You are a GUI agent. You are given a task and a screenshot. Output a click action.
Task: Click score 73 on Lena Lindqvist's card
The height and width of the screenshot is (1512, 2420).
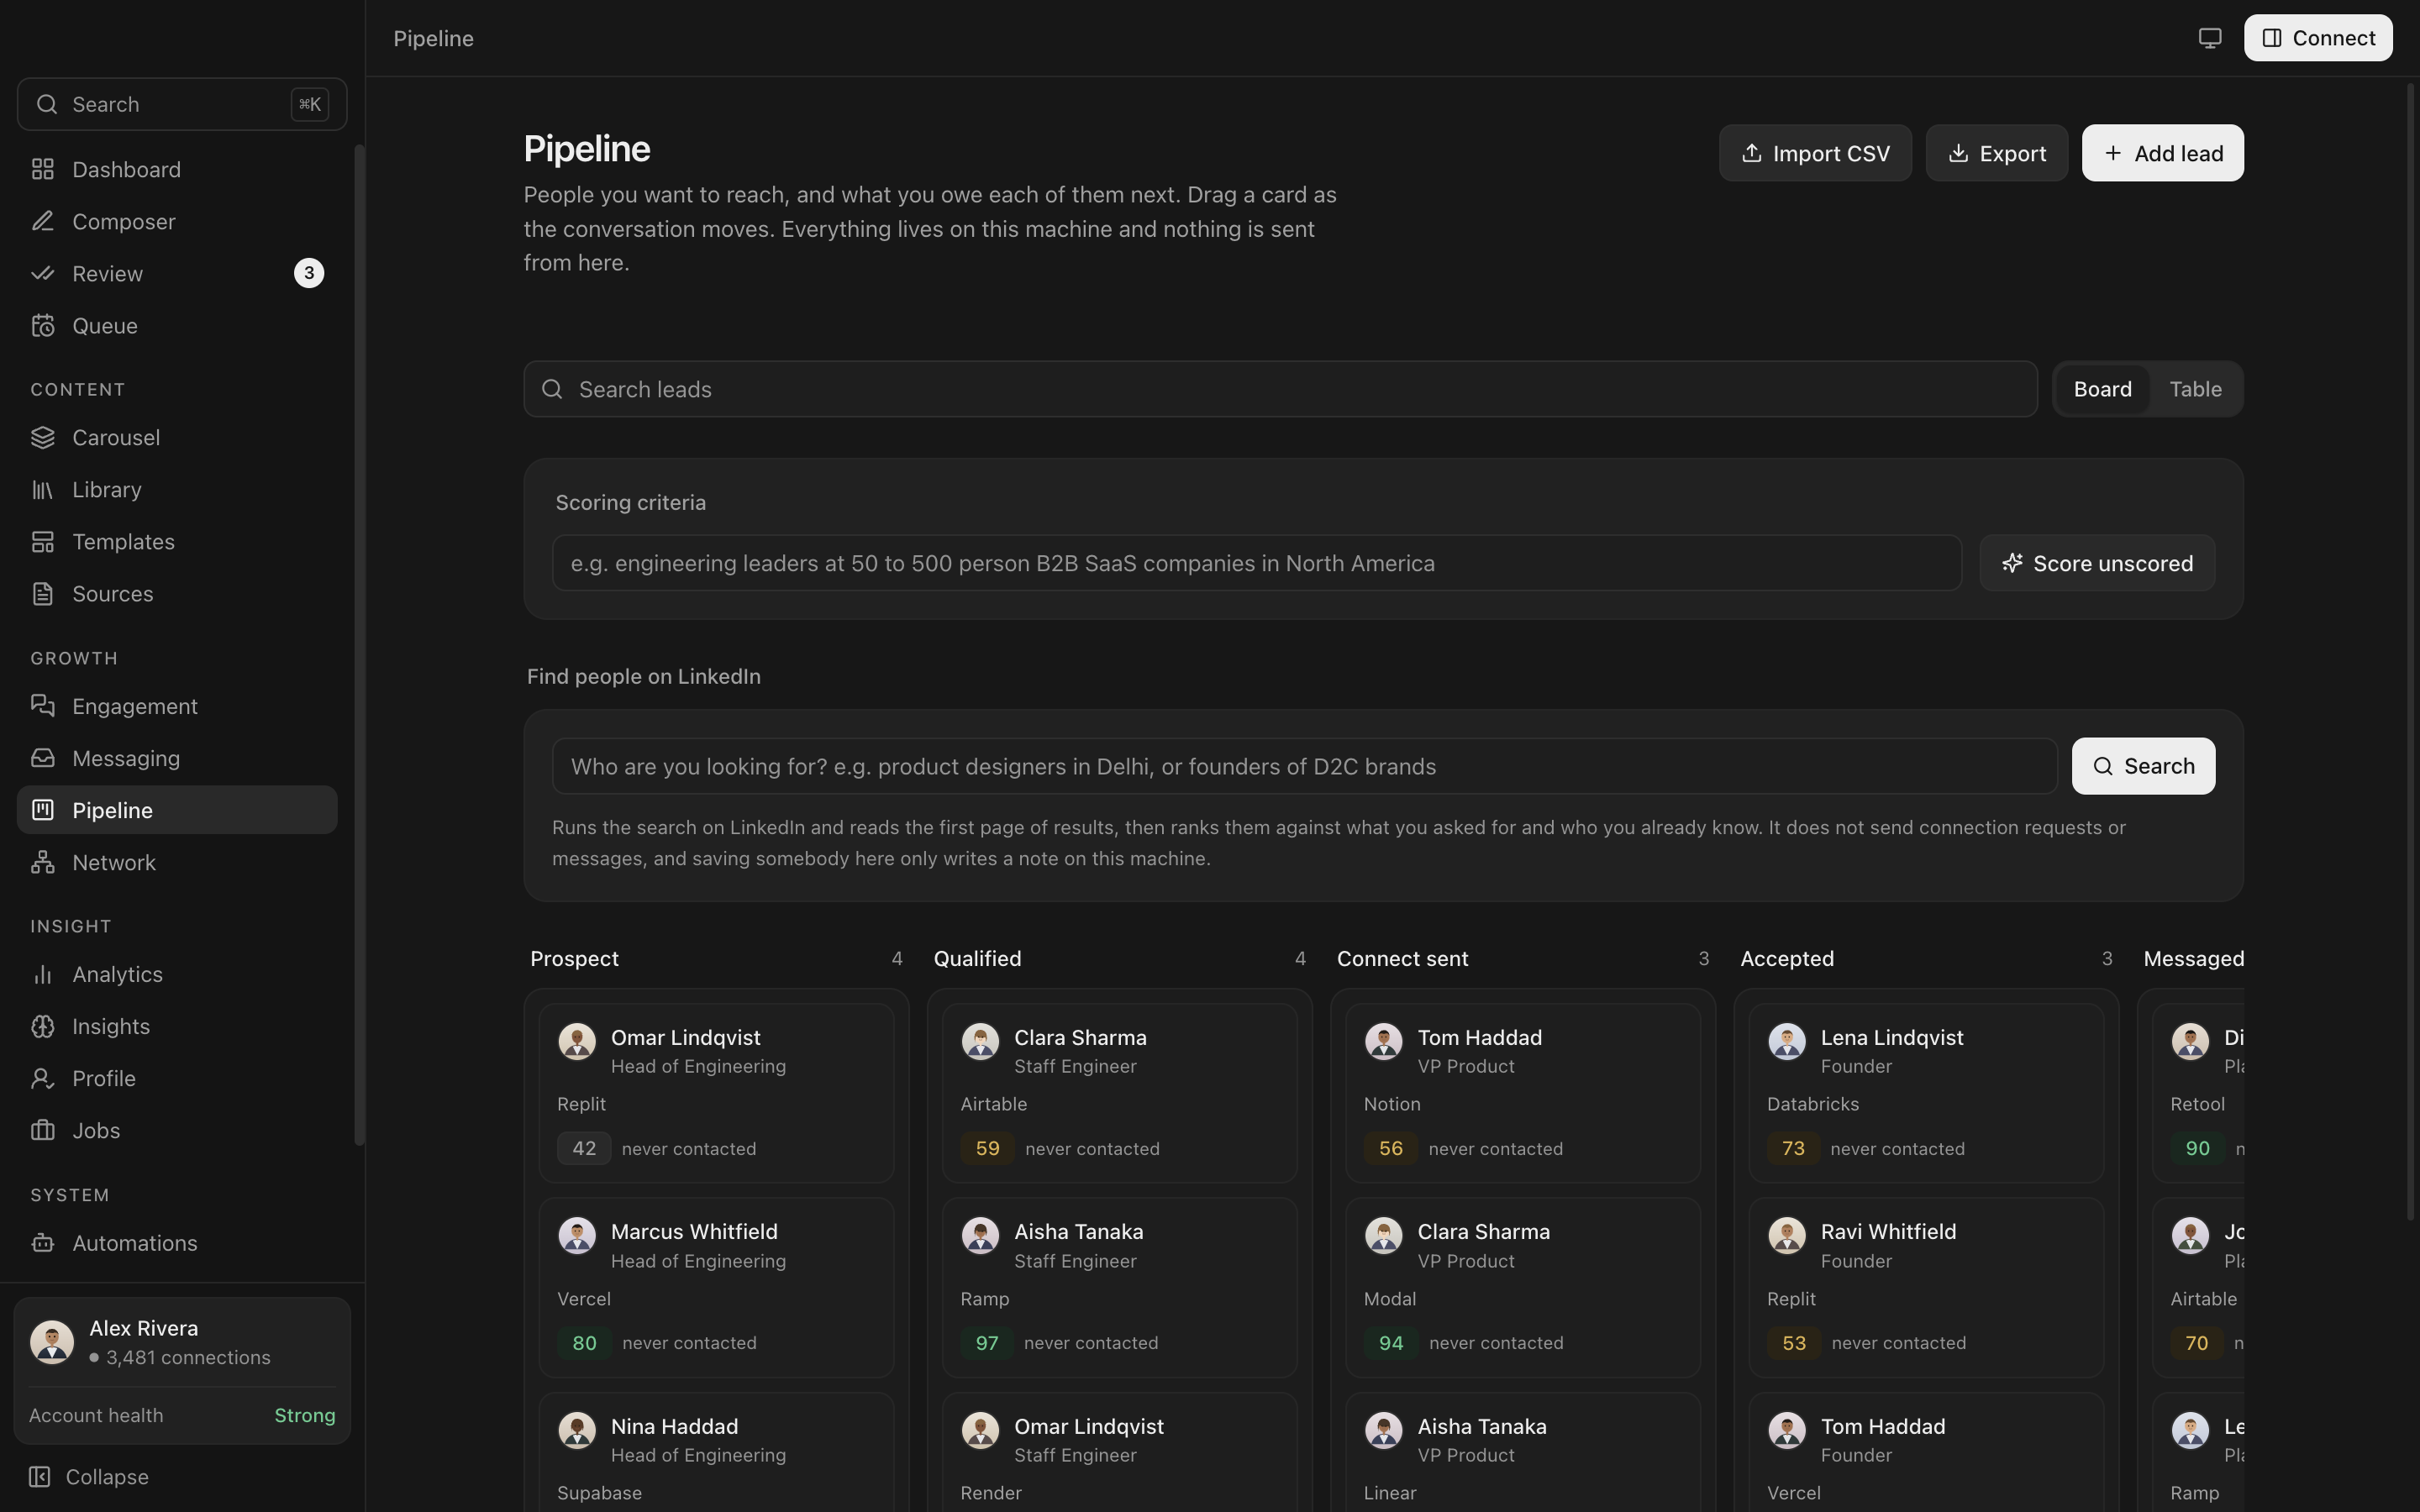click(x=1793, y=1148)
